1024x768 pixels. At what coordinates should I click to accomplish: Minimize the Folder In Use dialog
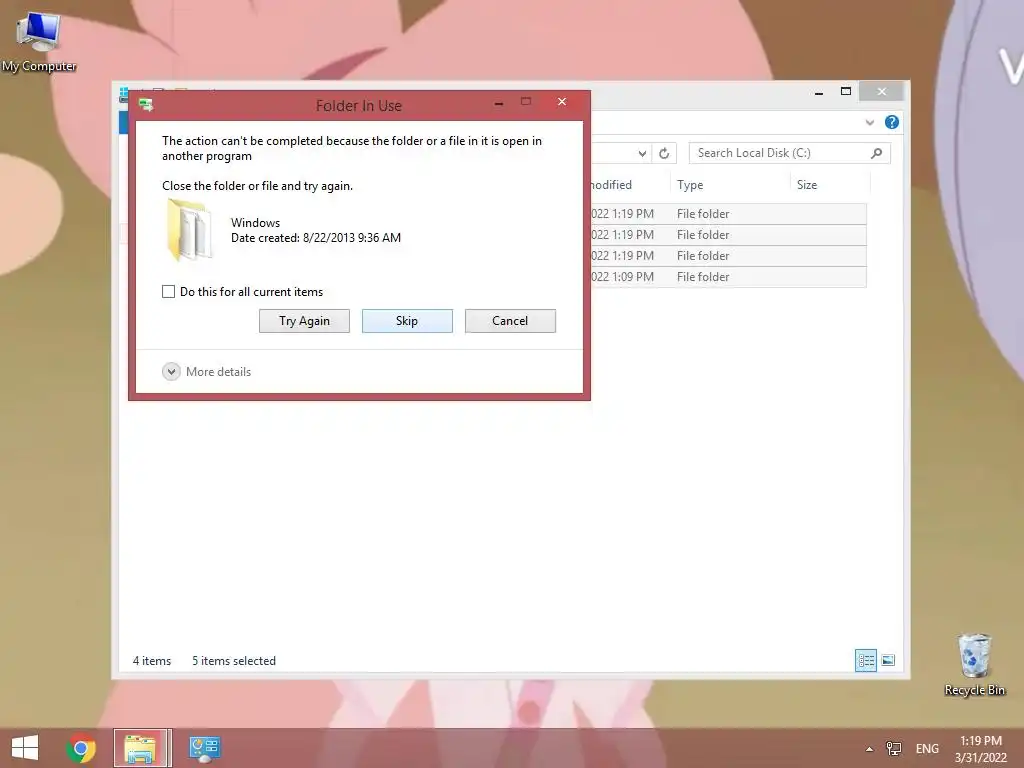tap(499, 103)
